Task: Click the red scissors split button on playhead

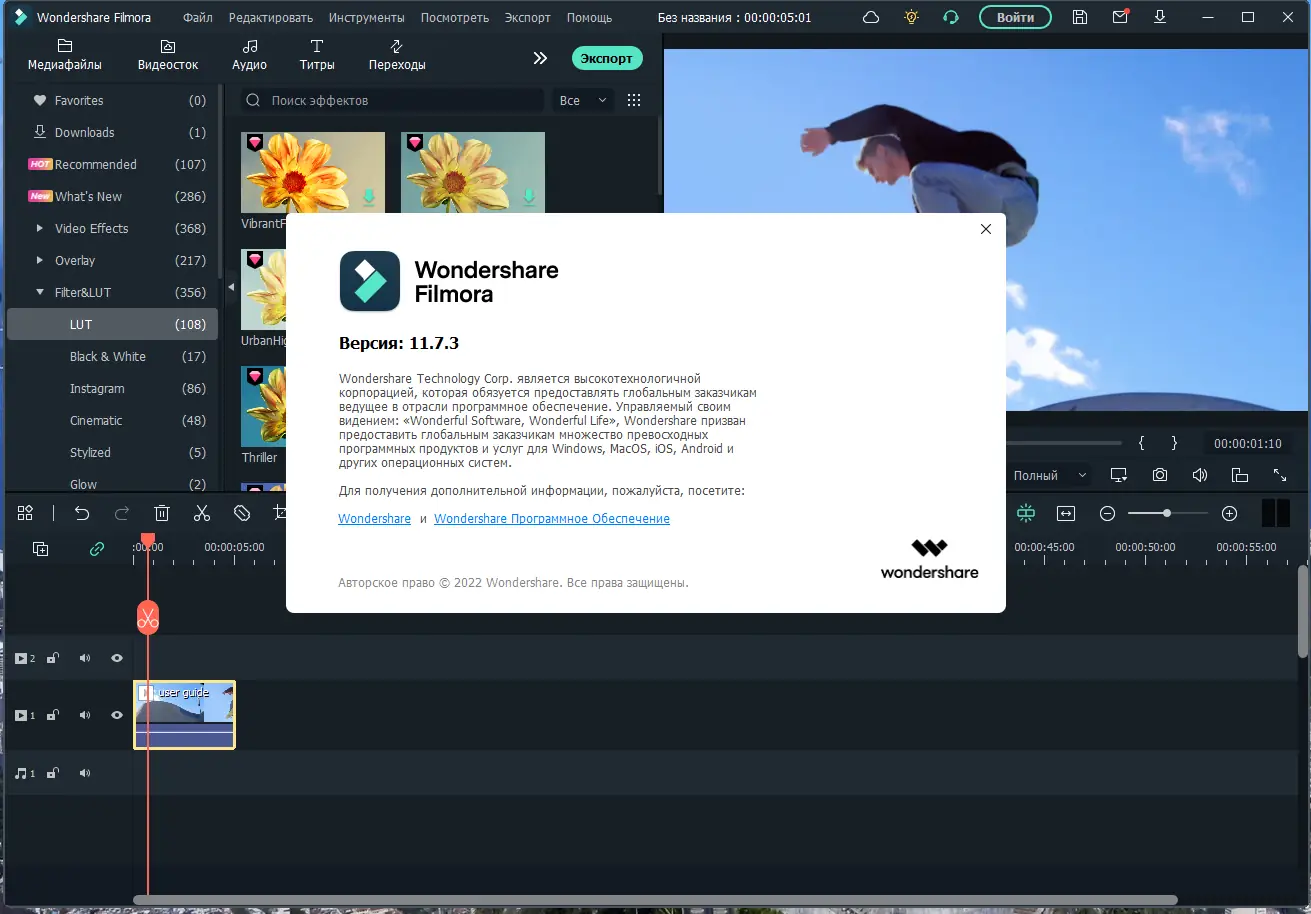Action: pos(148,618)
